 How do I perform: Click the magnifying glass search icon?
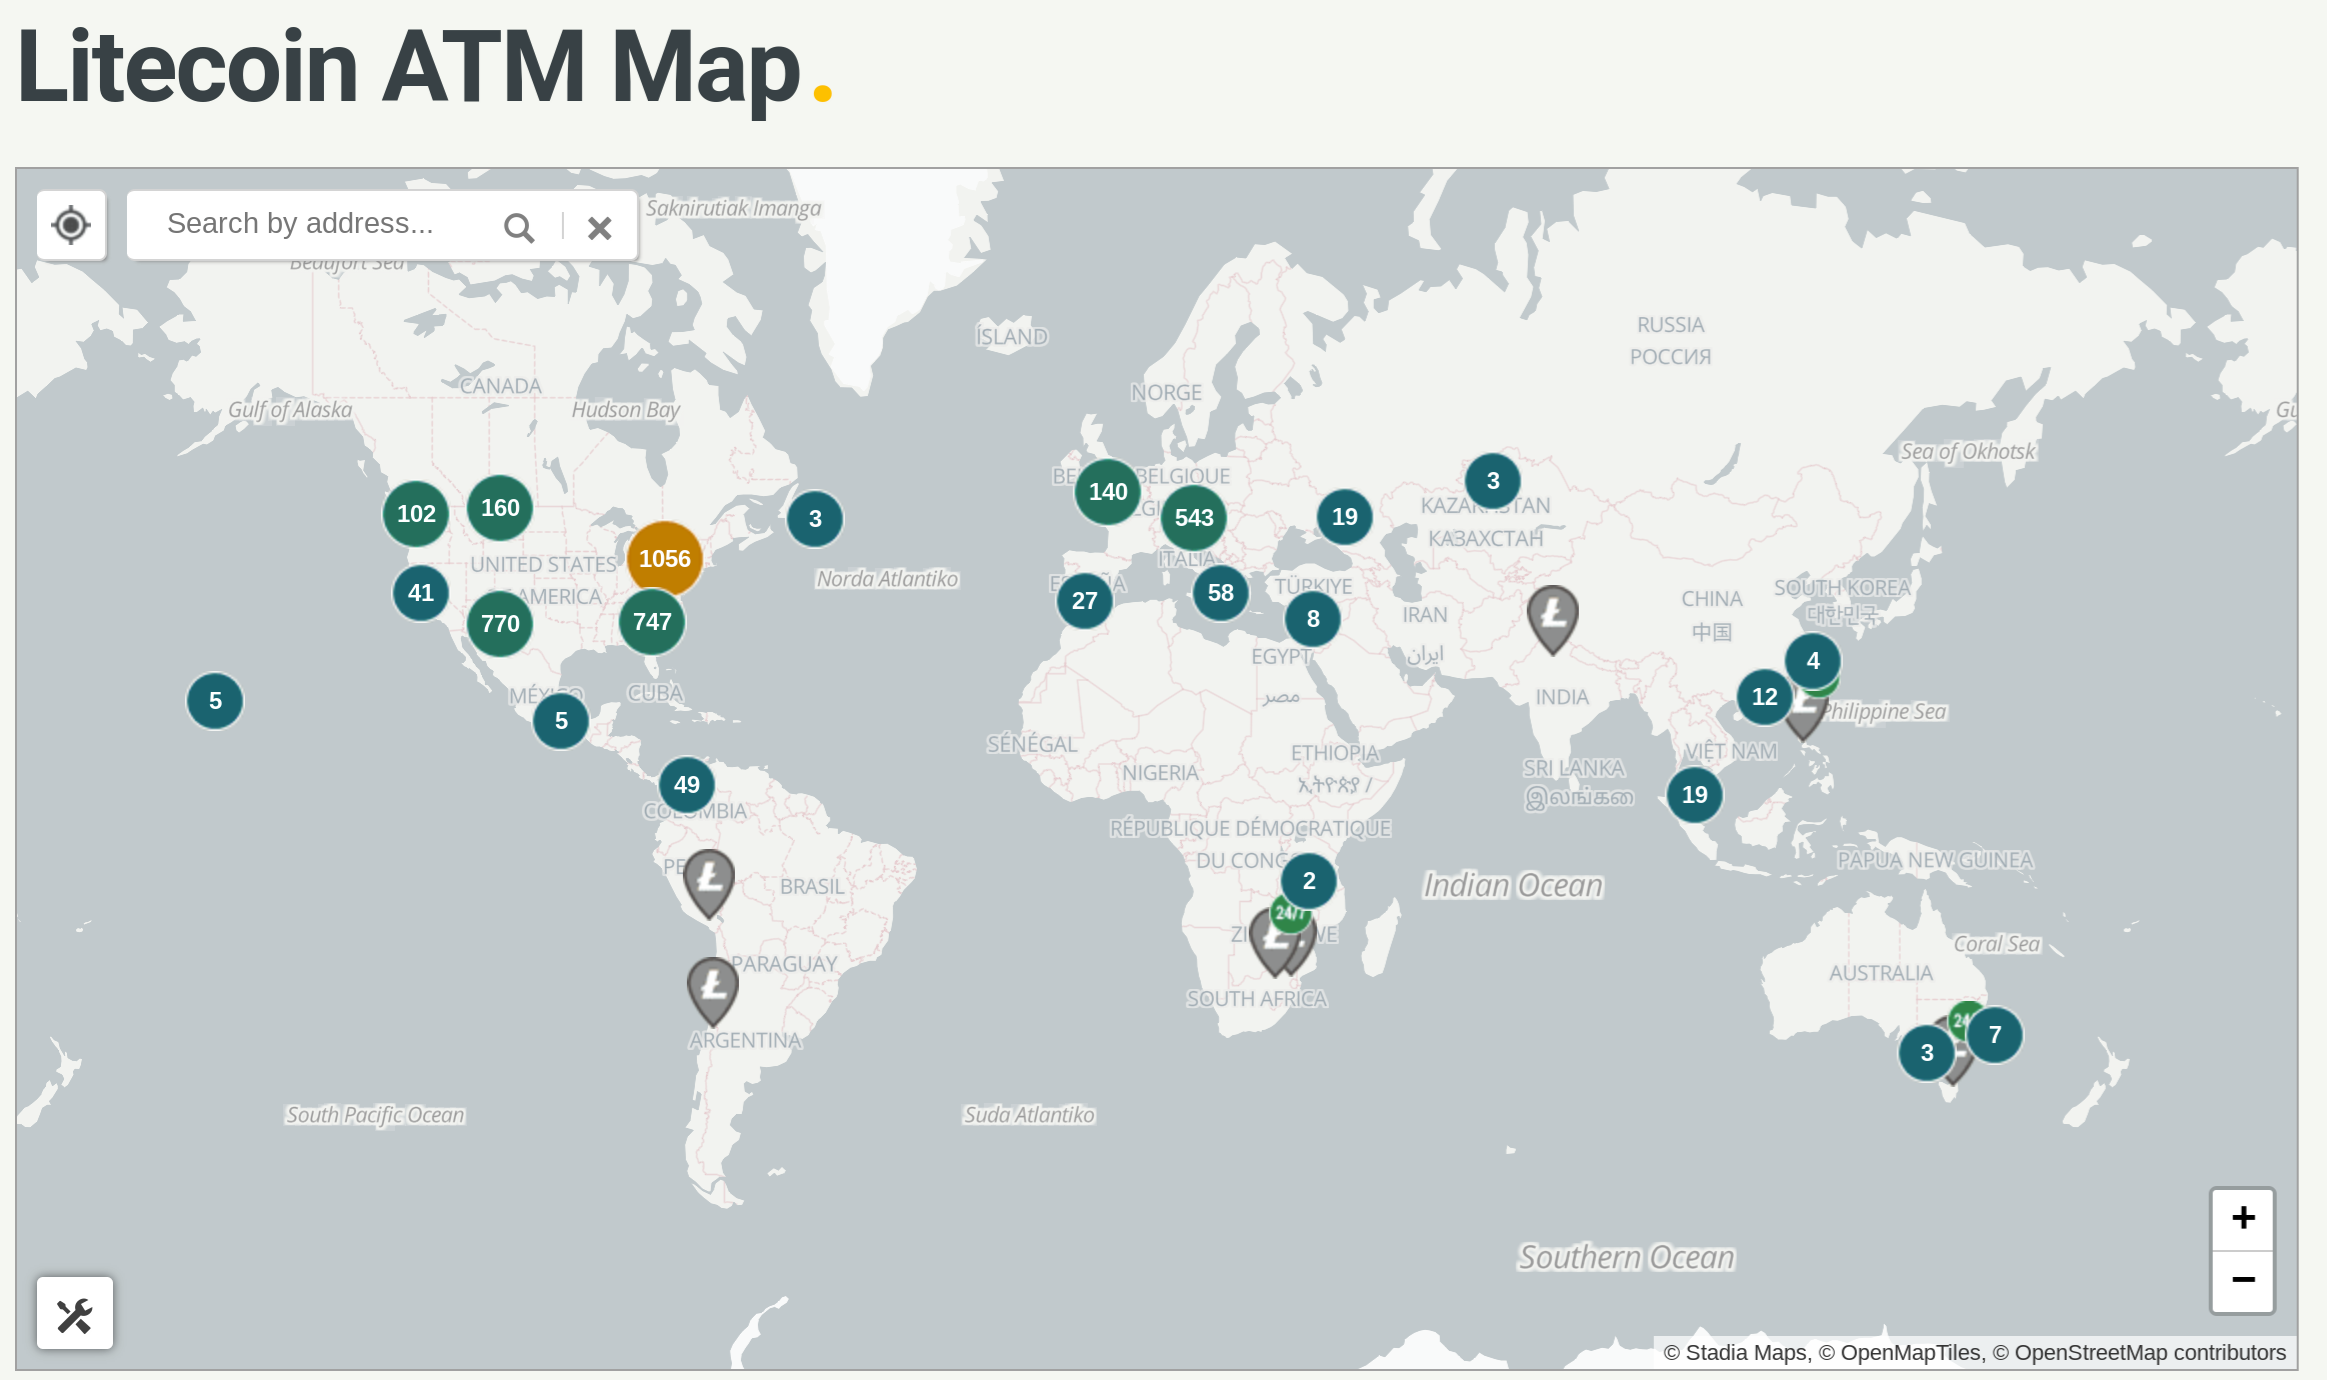coord(519,228)
